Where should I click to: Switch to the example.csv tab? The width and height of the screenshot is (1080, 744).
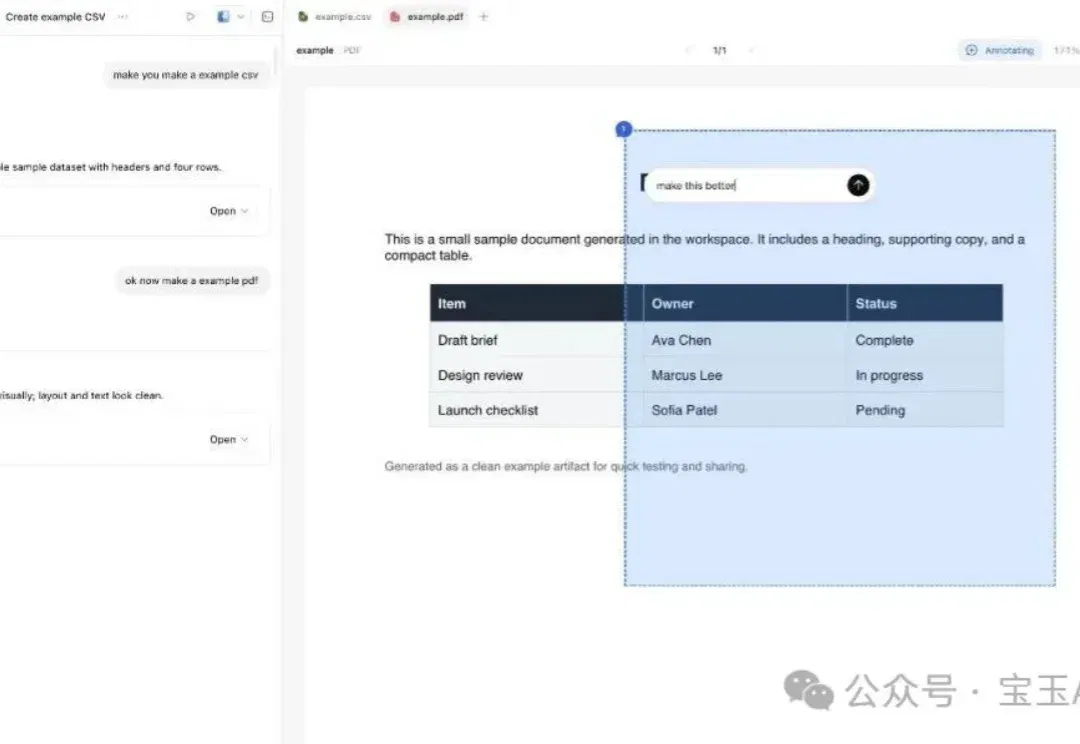(x=335, y=17)
